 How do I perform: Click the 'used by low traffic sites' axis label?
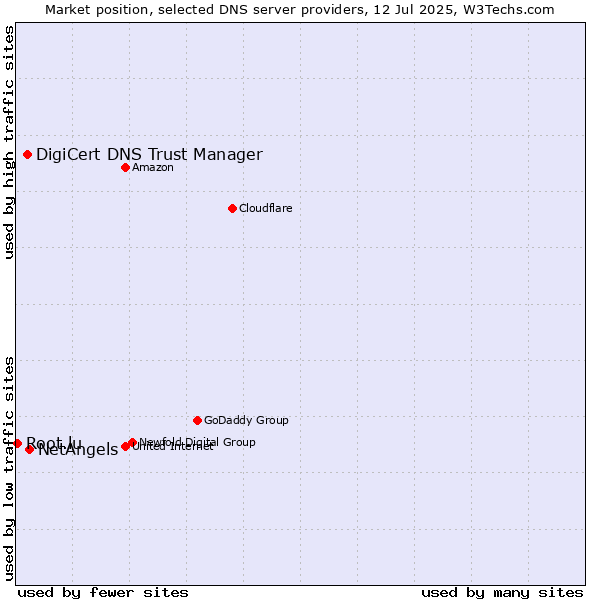click(x=9, y=469)
